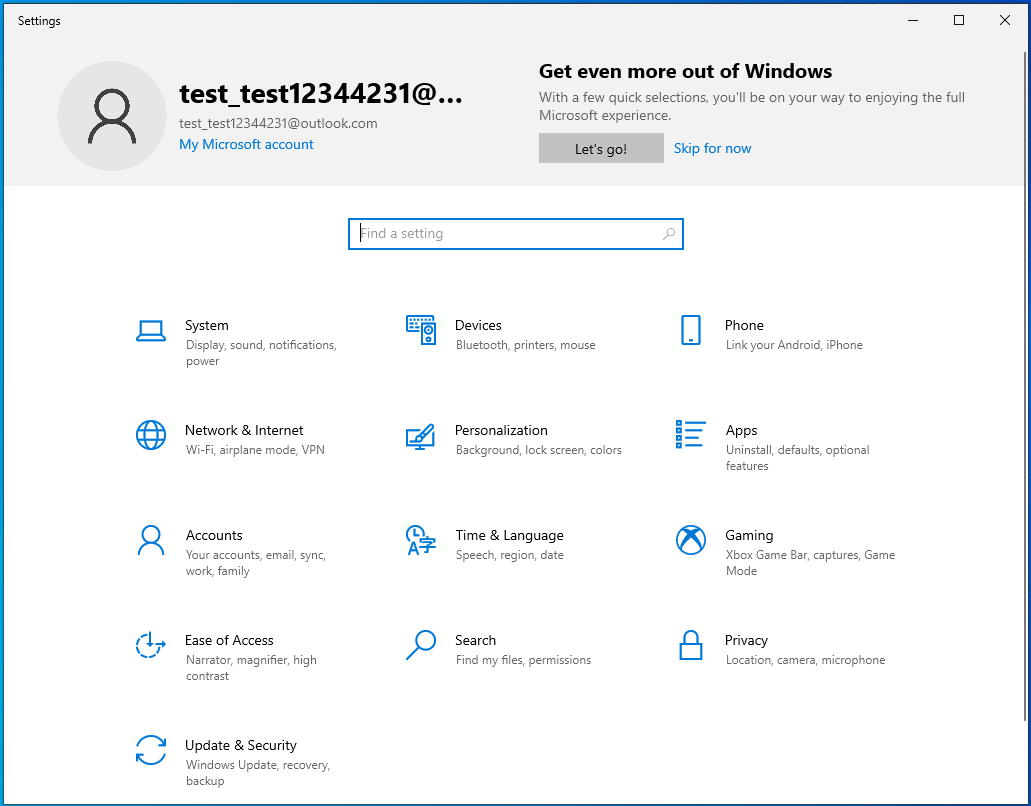Open Gaming settings title

pos(749,536)
